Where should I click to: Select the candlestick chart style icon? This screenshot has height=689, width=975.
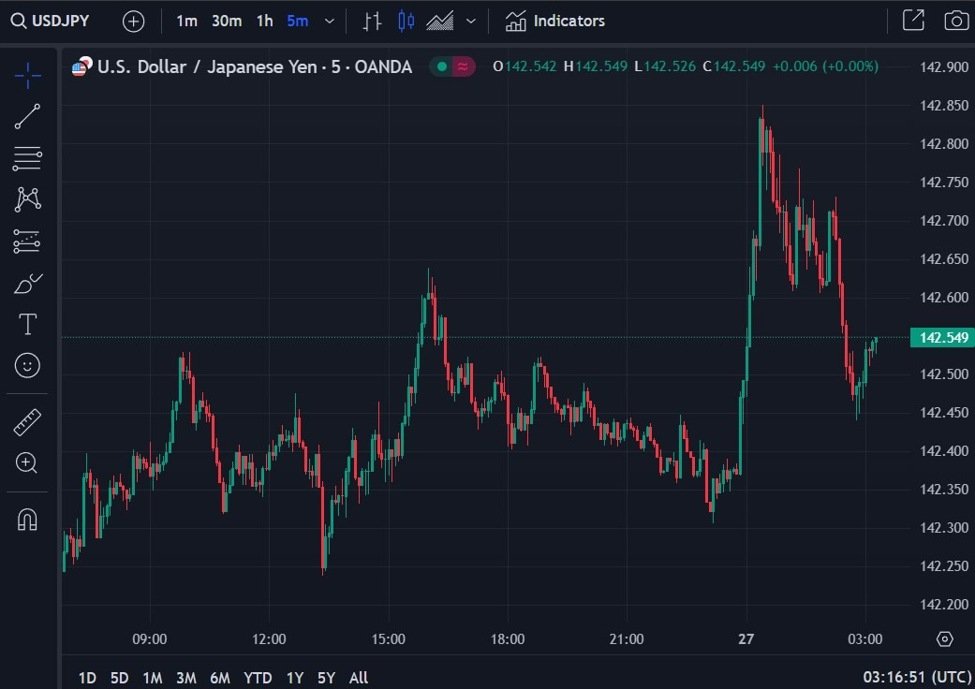(x=406, y=21)
